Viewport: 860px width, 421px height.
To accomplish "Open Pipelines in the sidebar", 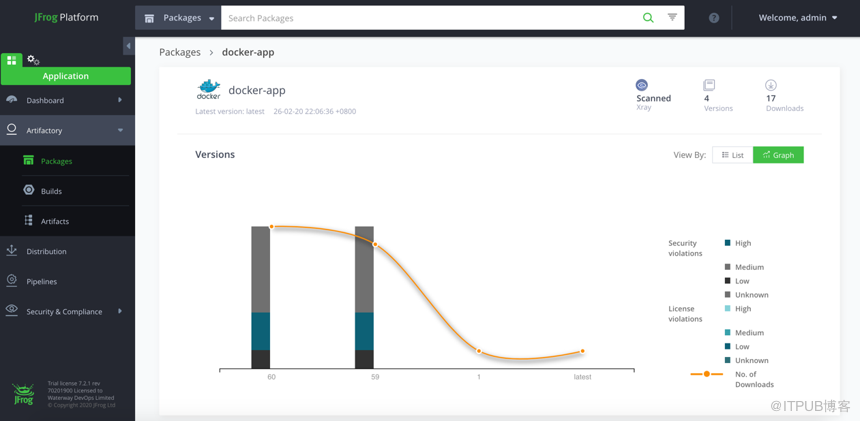I will pyautogui.click(x=41, y=281).
